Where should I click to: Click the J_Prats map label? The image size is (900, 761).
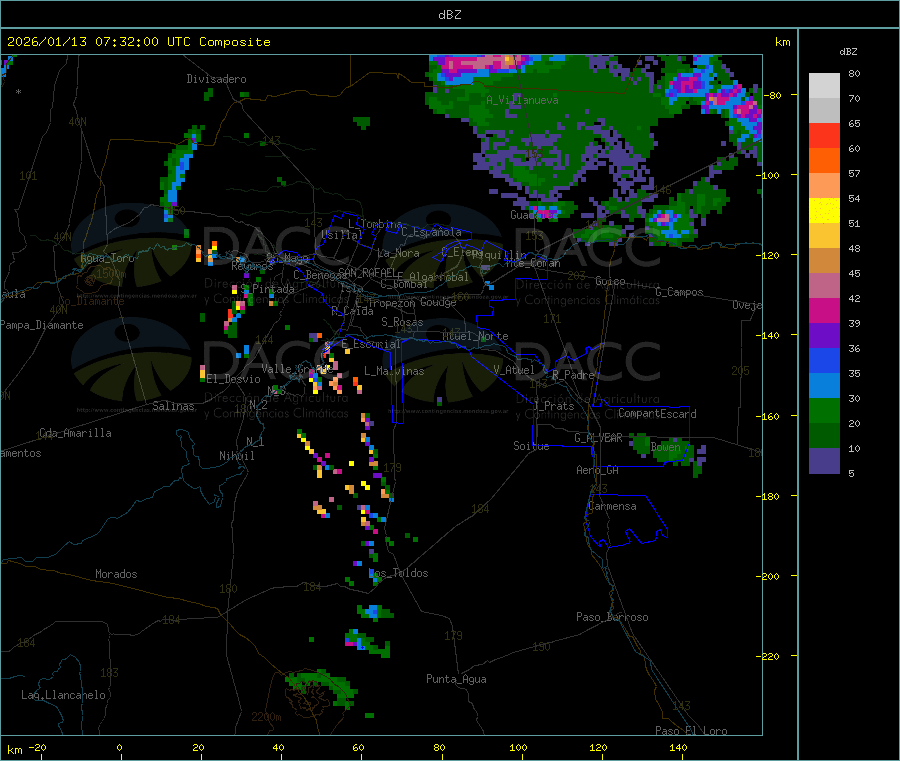click(553, 406)
